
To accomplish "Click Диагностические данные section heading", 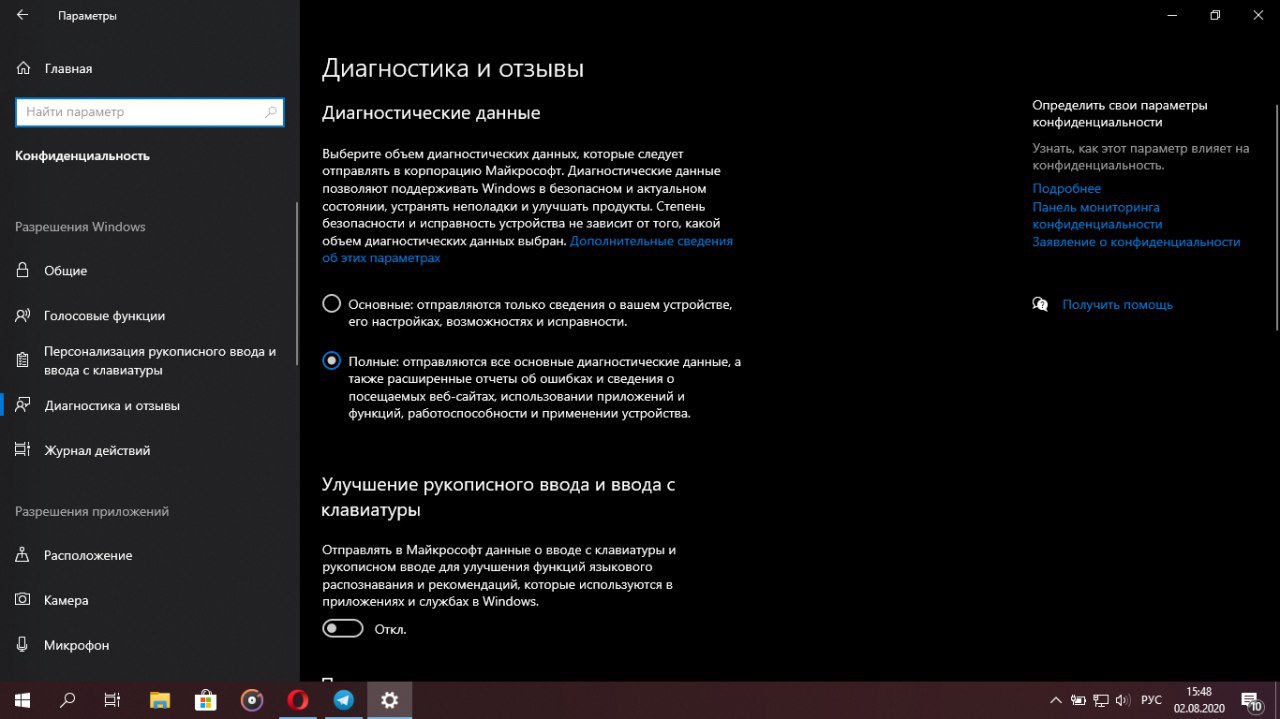I will click(x=431, y=113).
